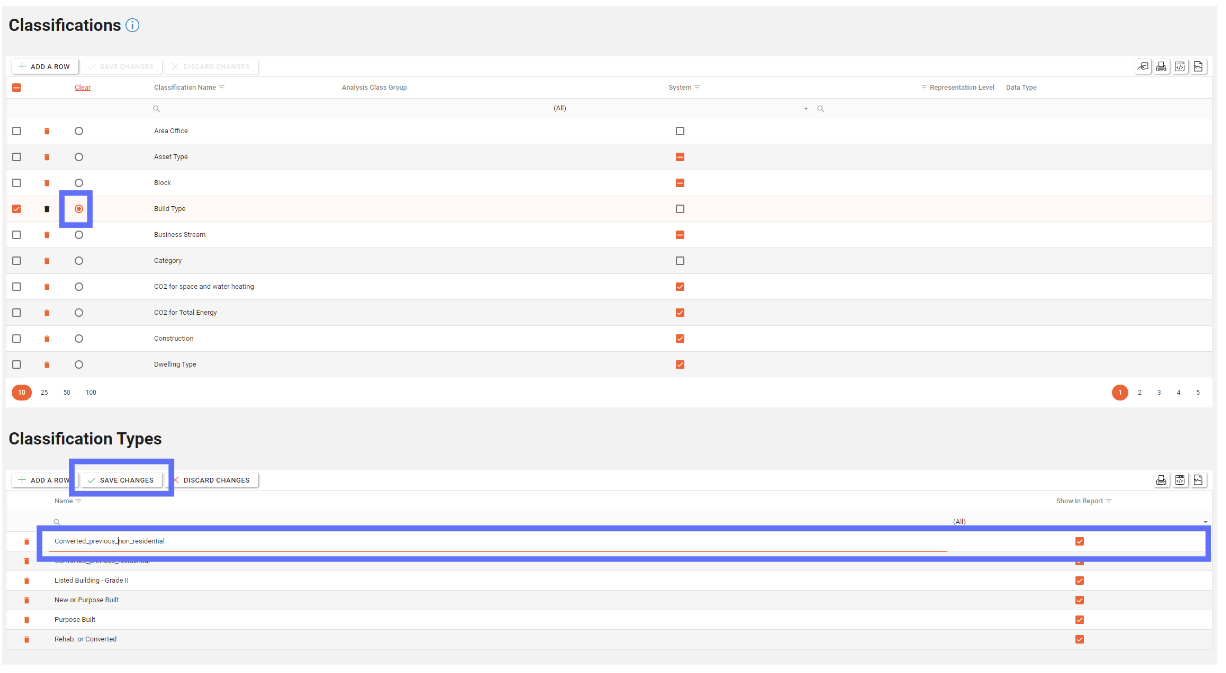Open the System column (All) filter dropdown
This screenshot has width=1226, height=673.
pyautogui.click(x=805, y=108)
